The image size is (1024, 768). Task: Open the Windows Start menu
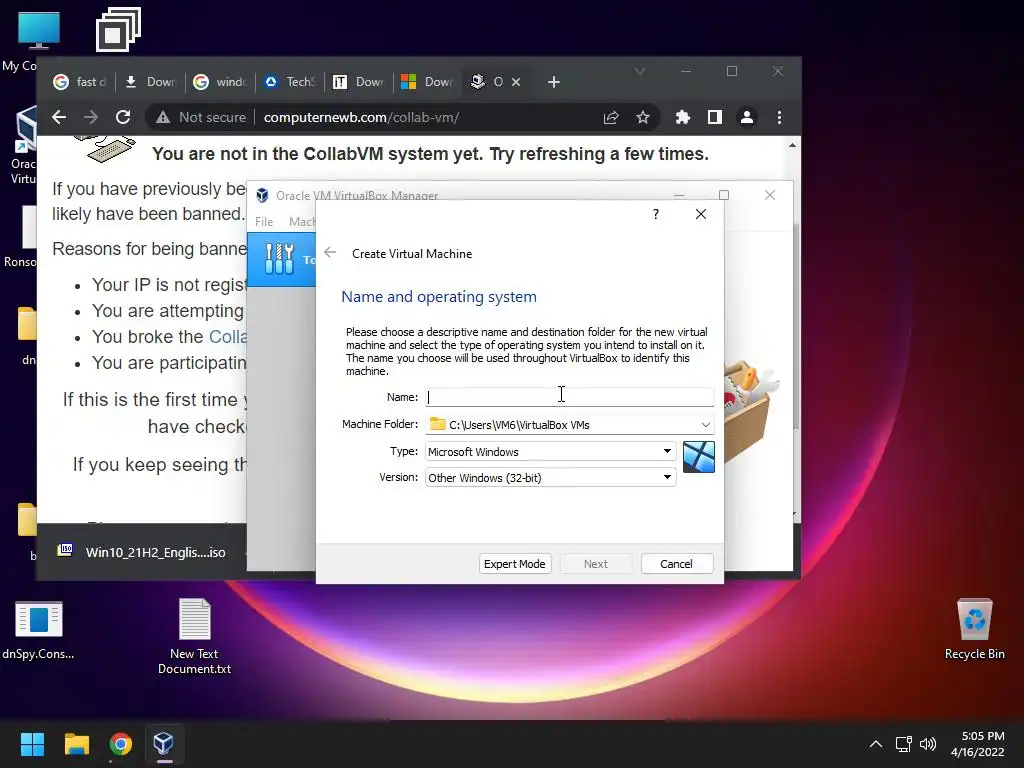click(x=32, y=744)
